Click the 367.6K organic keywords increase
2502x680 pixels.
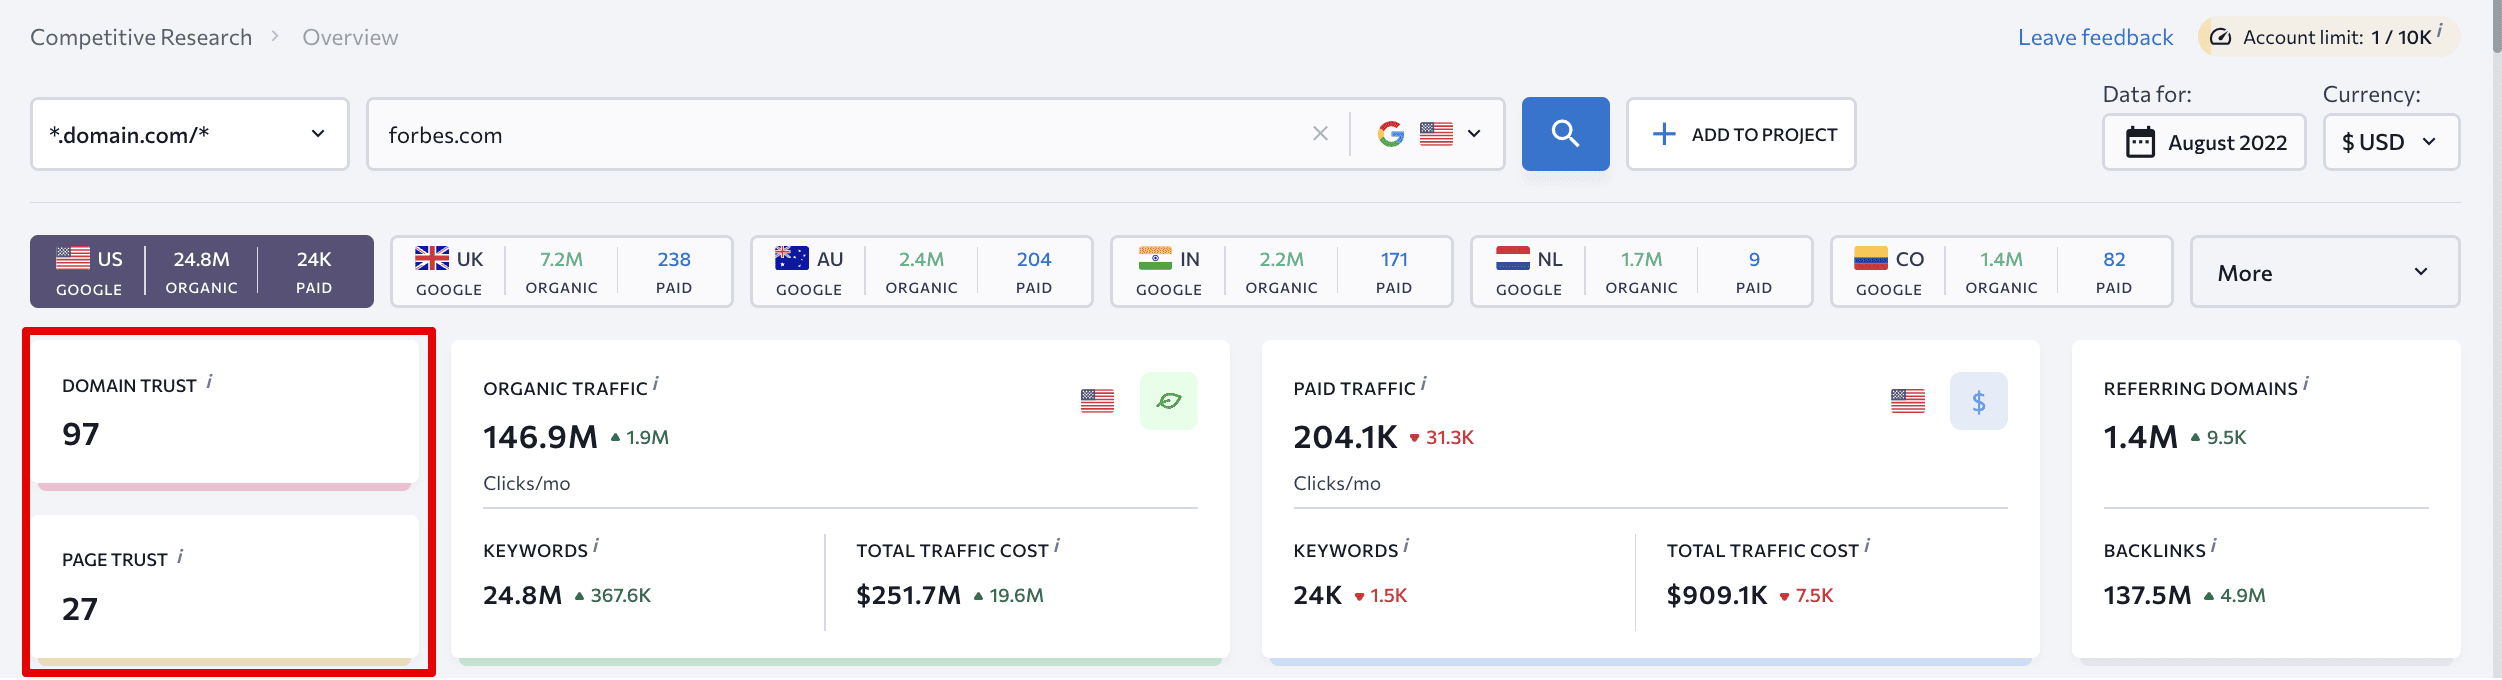click(x=612, y=596)
